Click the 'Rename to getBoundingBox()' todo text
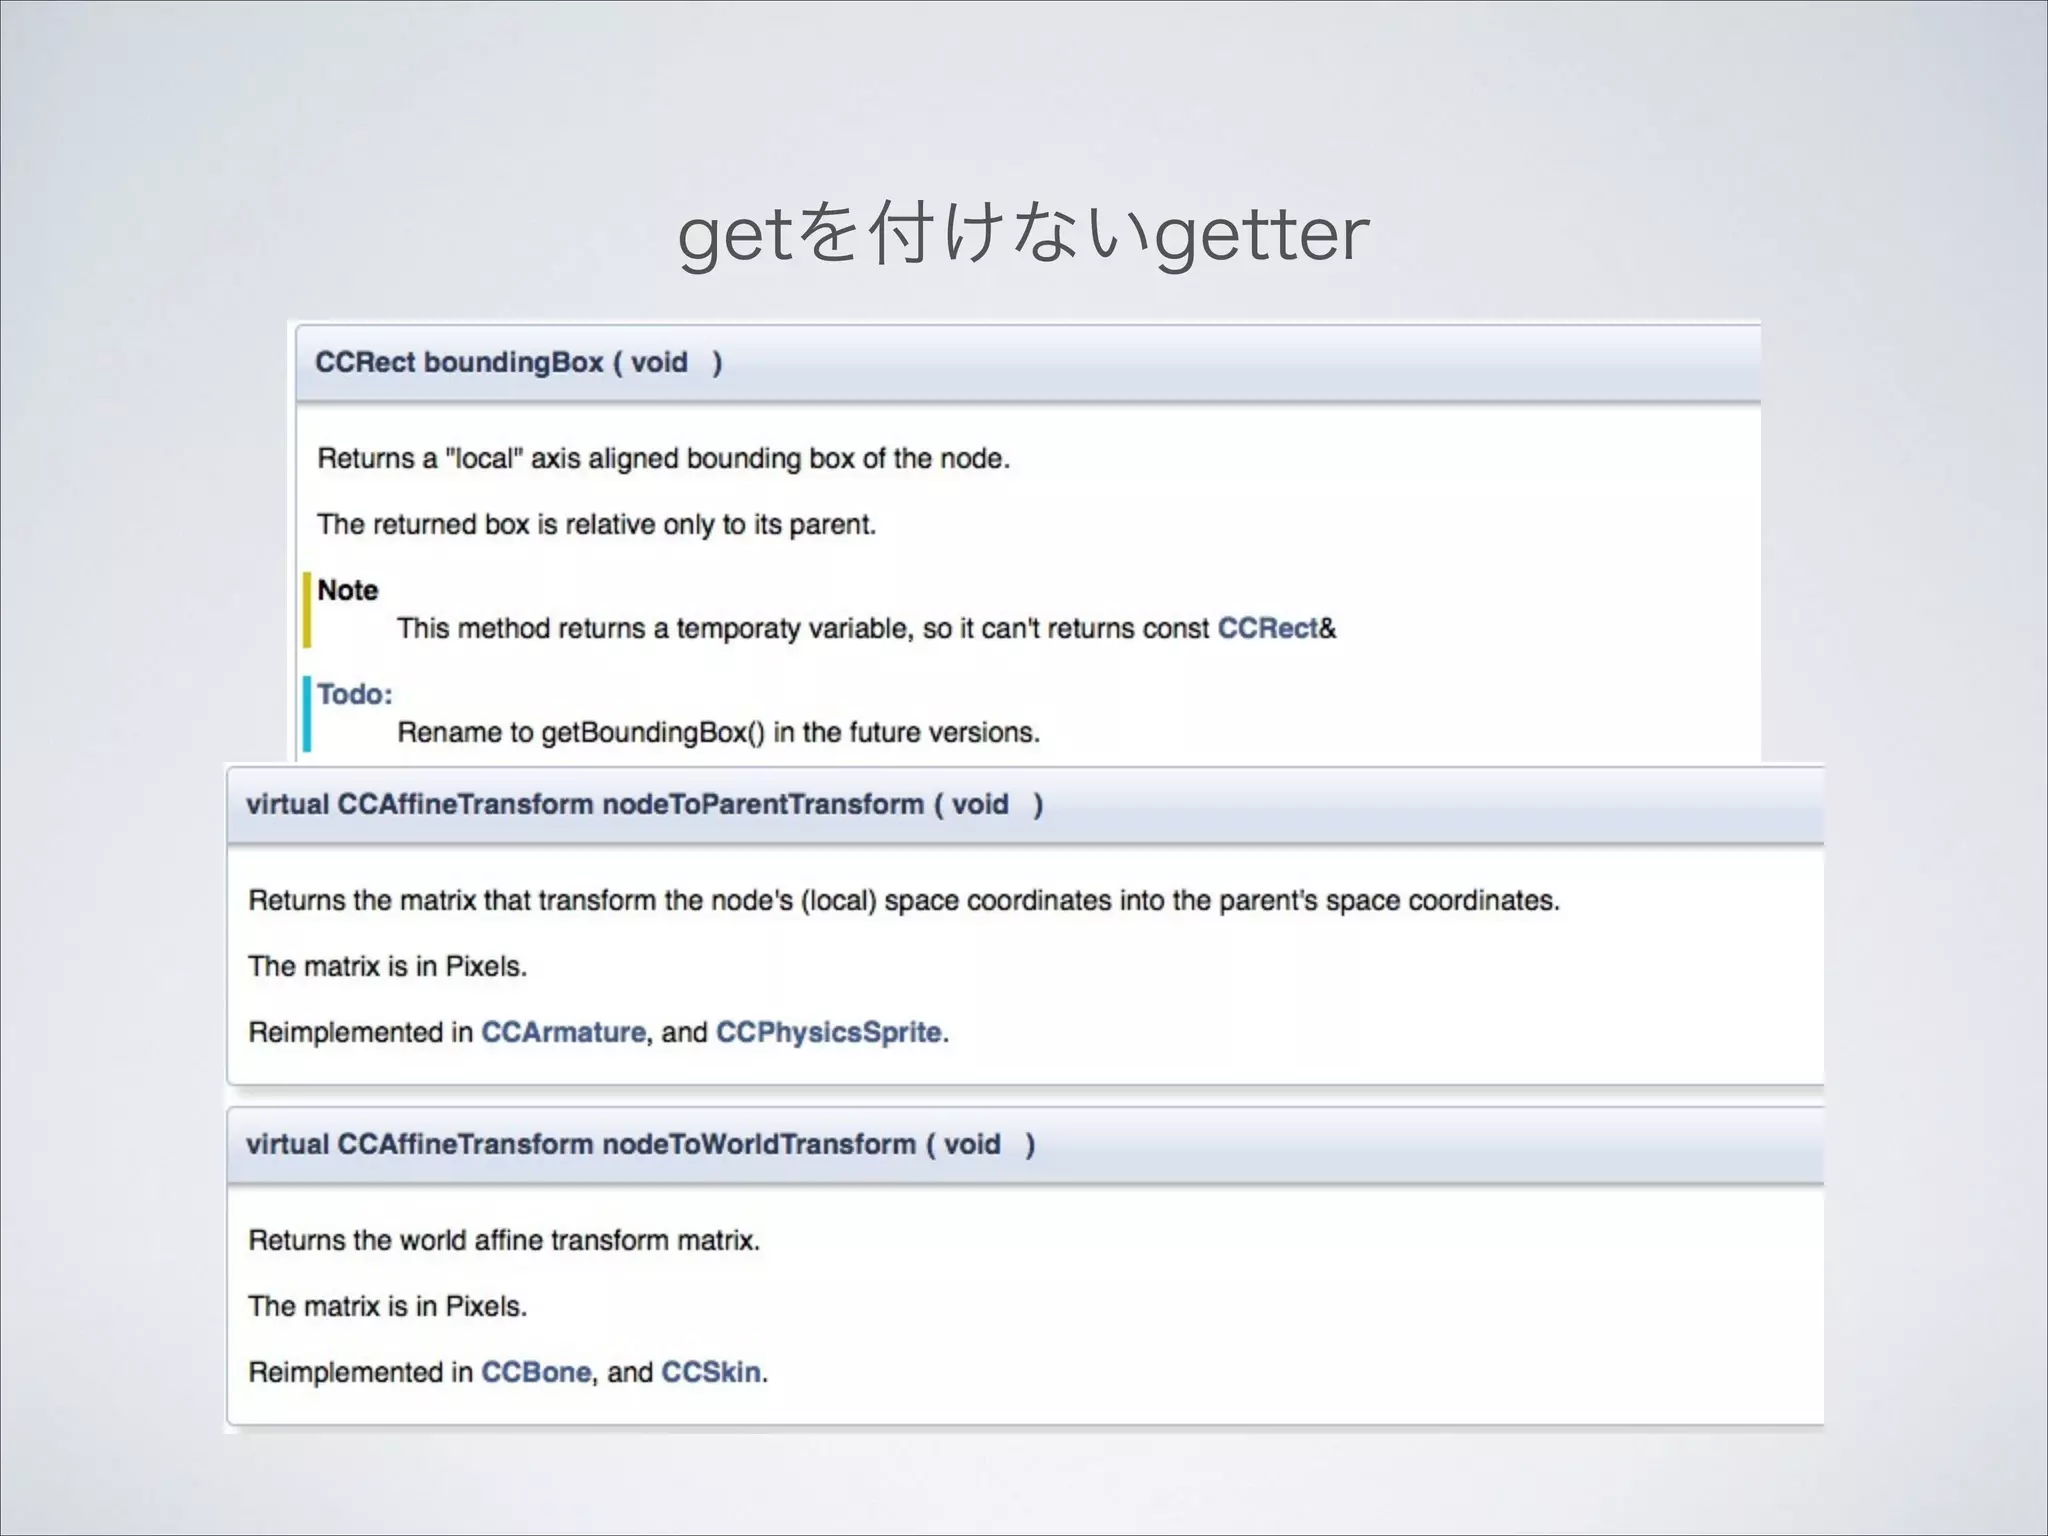The height and width of the screenshot is (1536, 2048). tap(718, 732)
